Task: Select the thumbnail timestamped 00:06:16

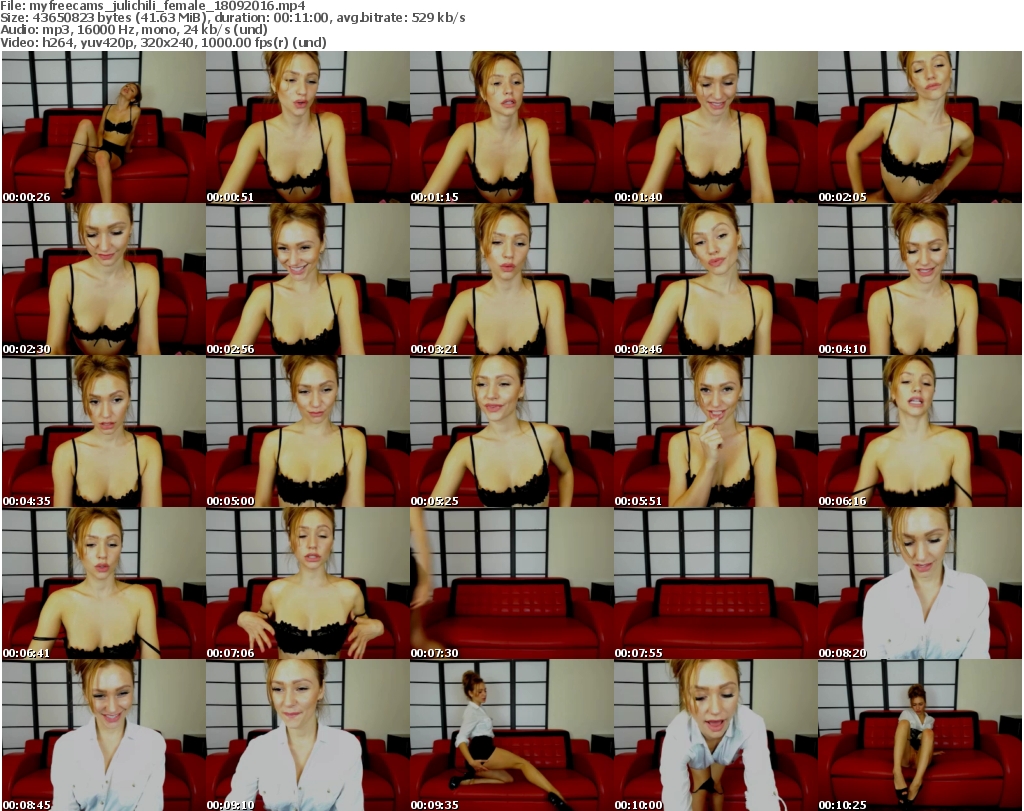Action: 919,432
